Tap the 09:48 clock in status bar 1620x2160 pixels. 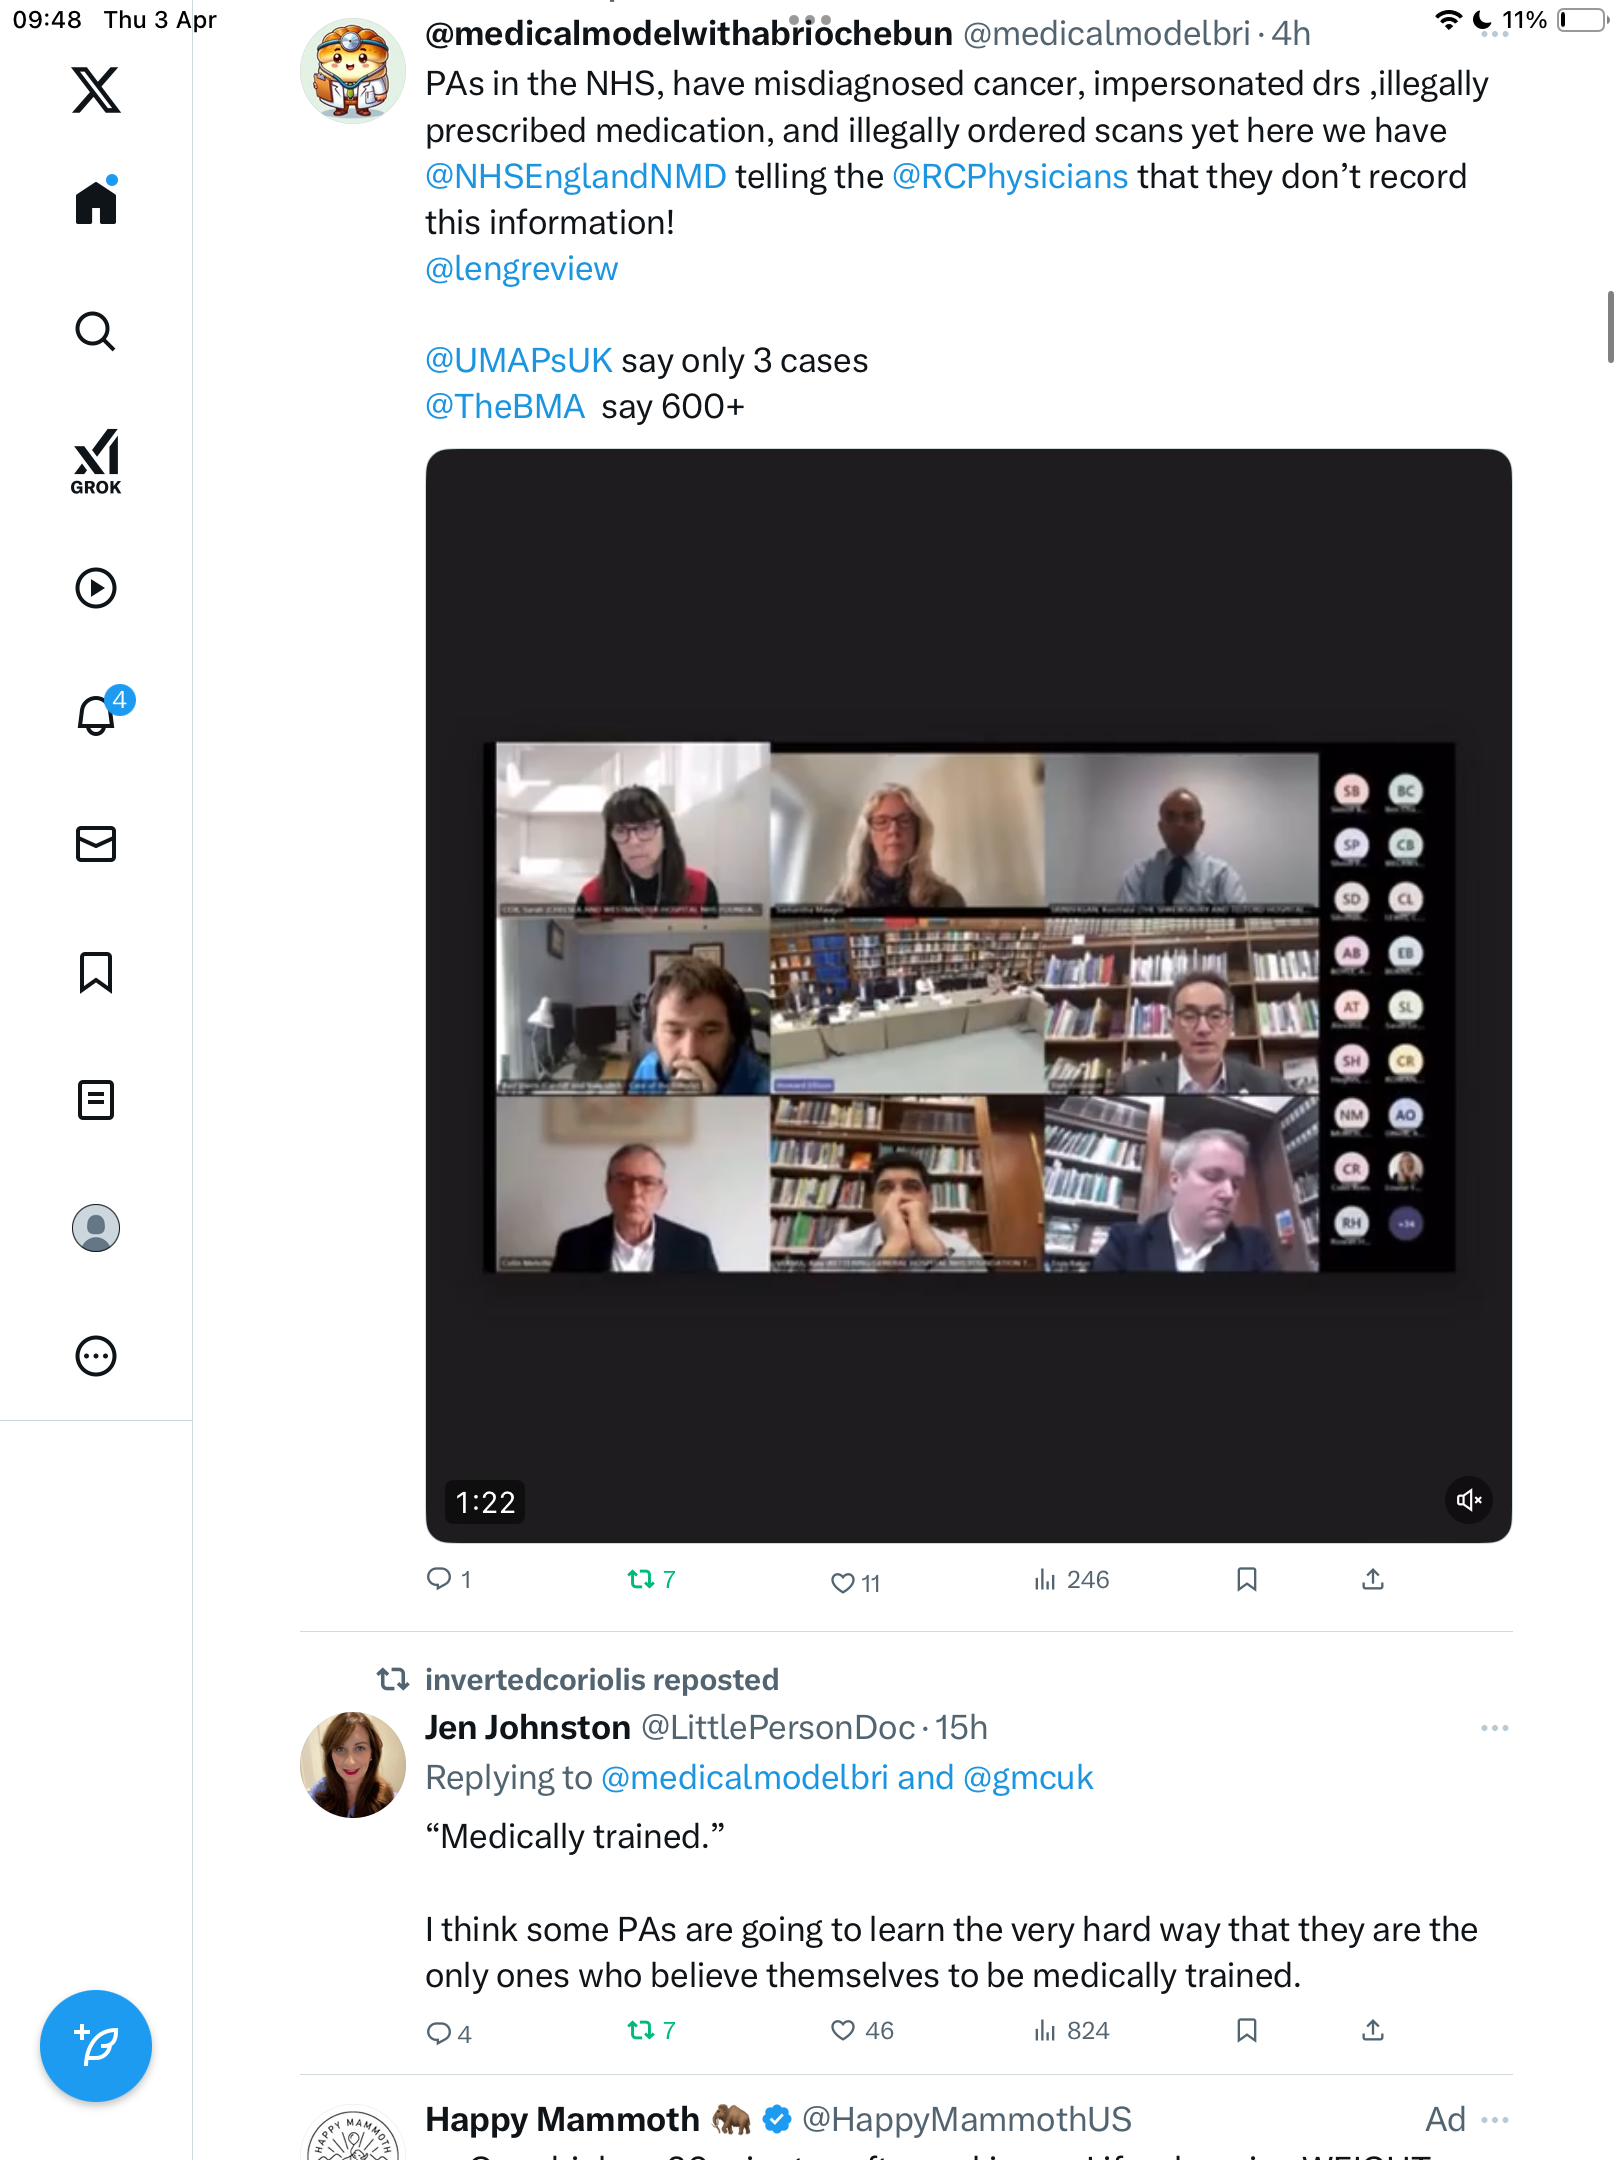click(47, 20)
